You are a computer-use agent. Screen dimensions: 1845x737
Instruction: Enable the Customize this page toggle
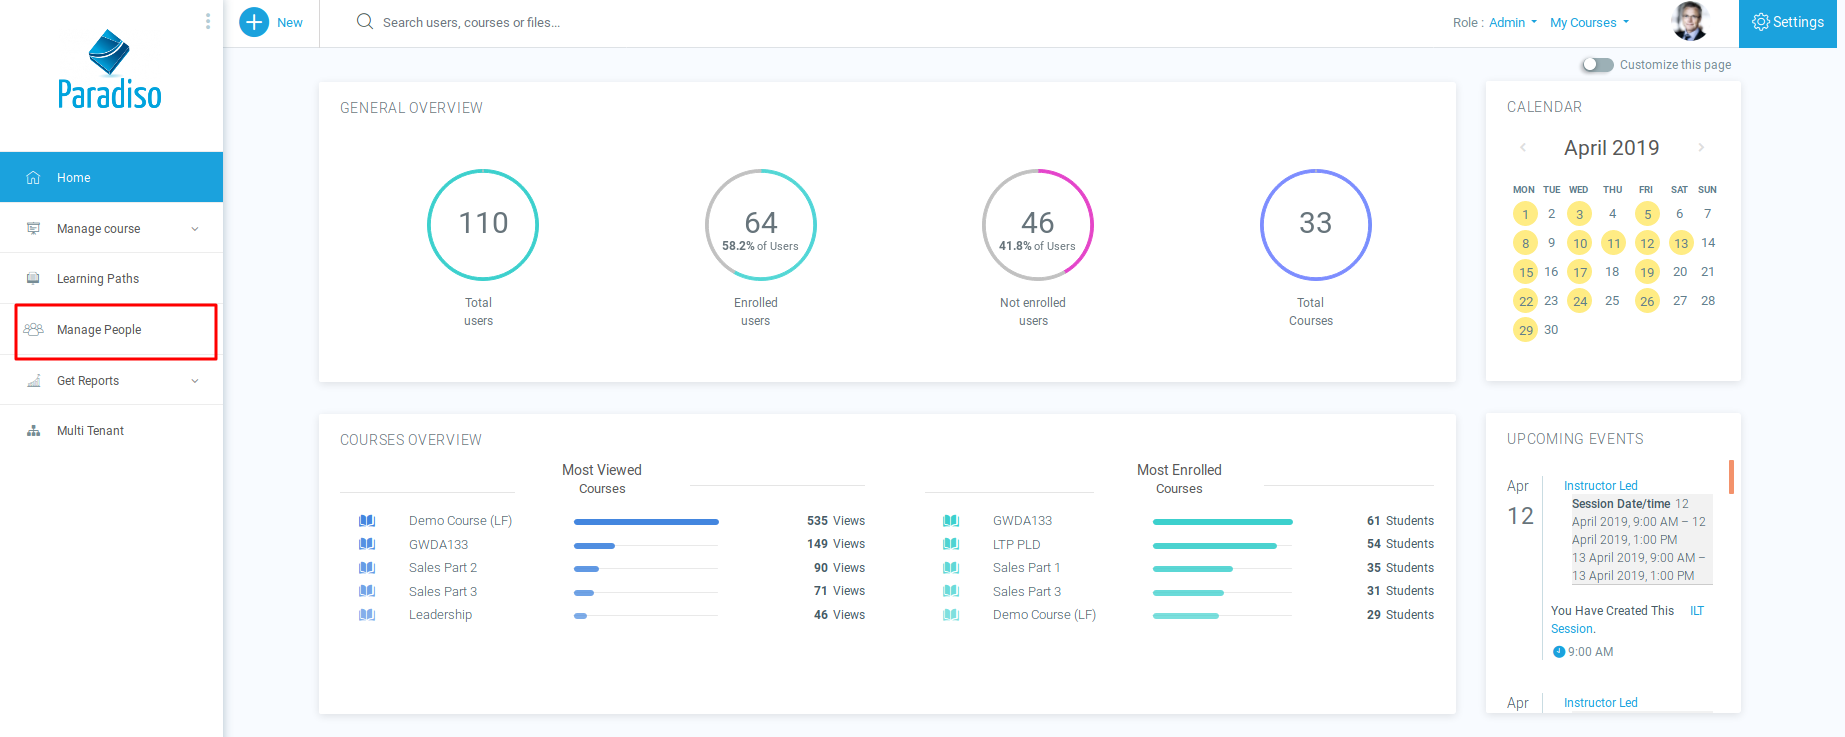pyautogui.click(x=1597, y=65)
